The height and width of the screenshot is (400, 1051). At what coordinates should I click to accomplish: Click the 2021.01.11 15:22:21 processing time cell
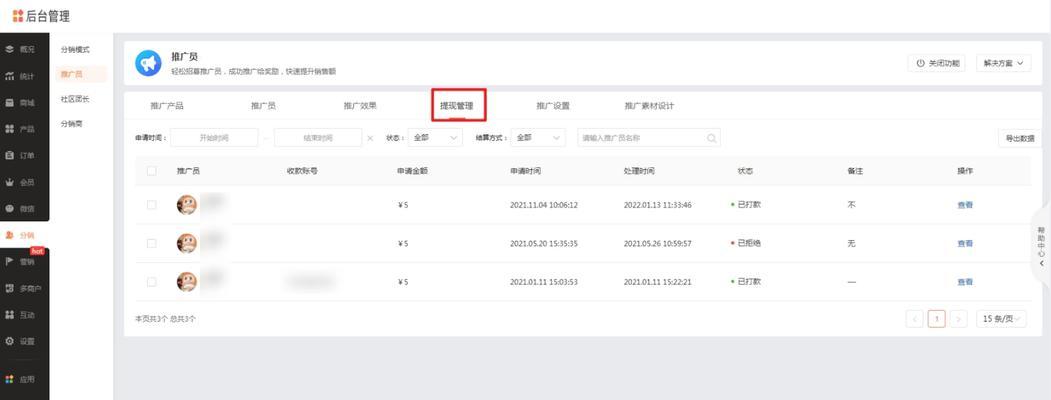coord(657,282)
